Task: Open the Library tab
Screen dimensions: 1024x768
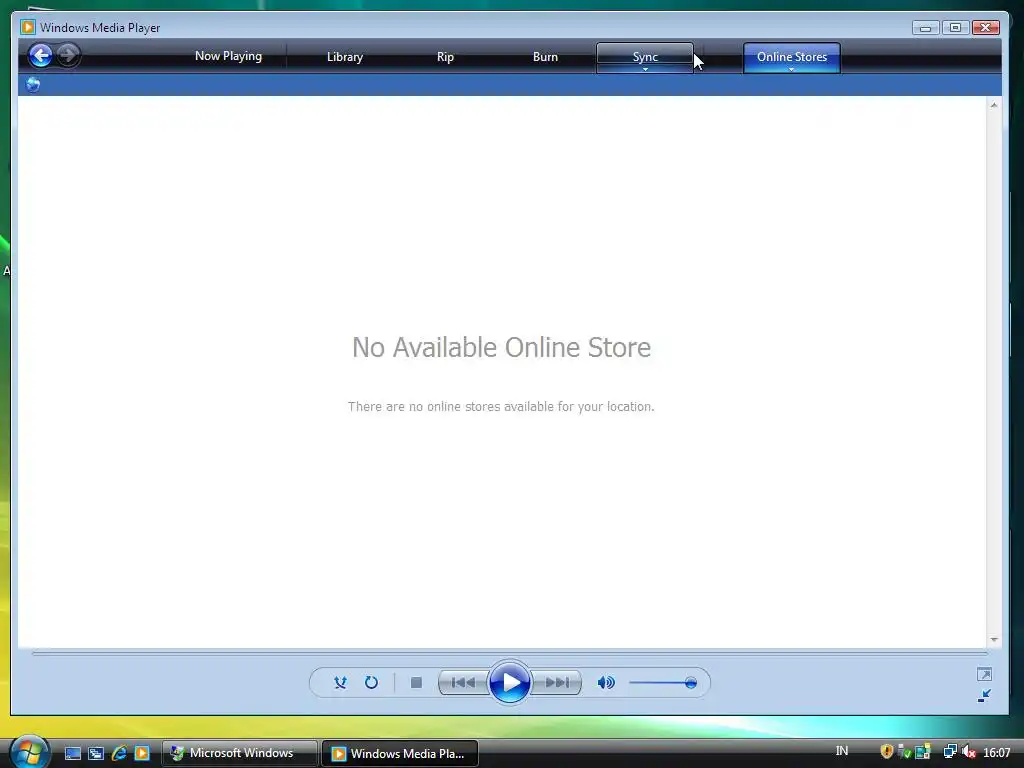Action: point(345,57)
